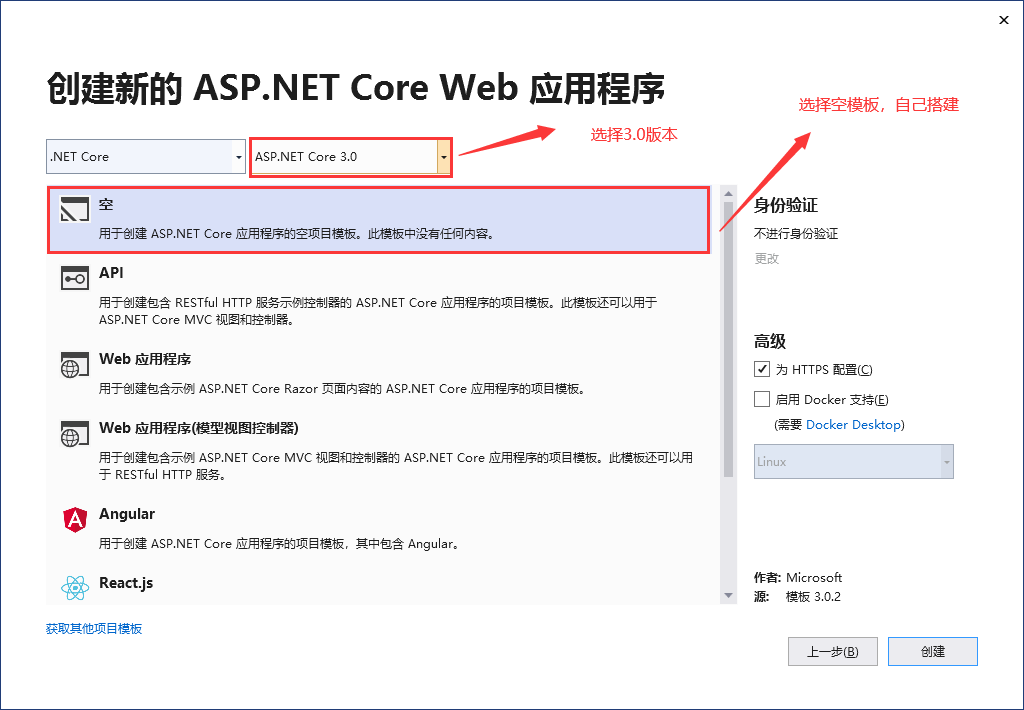Go back with 上一步(B) button
Screen dimensions: 1024x710
(833, 651)
